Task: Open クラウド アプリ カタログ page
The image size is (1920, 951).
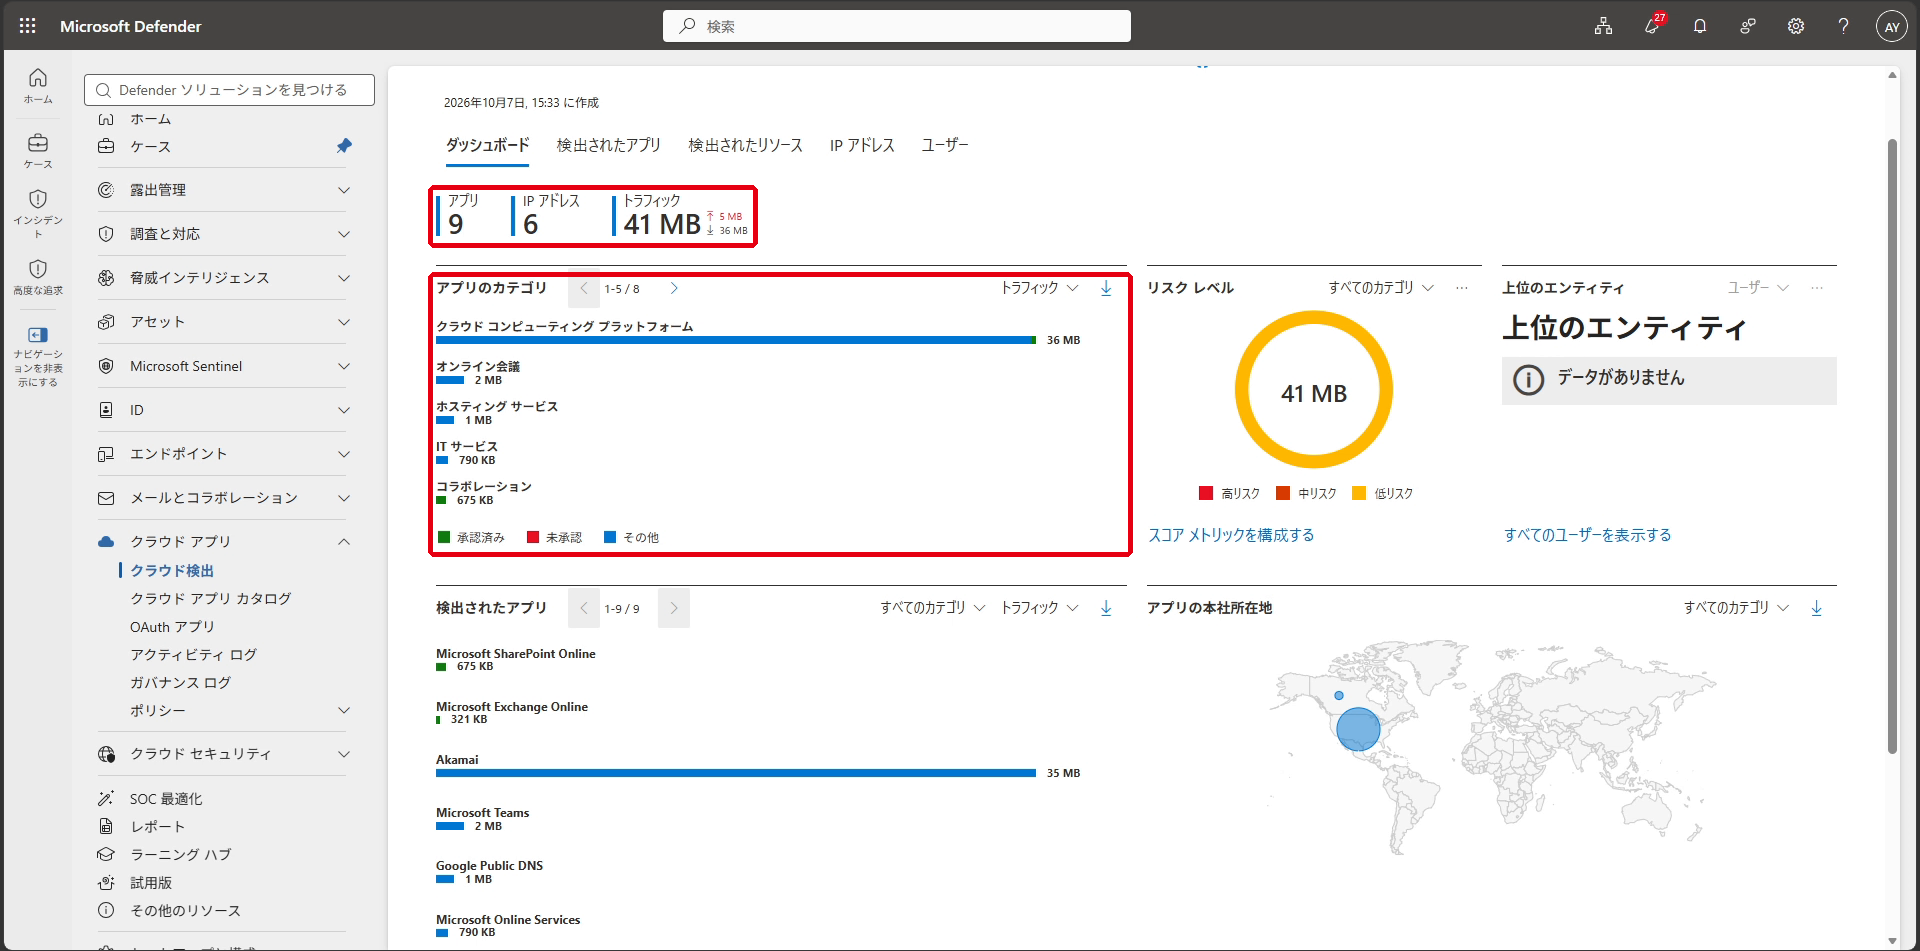Action: [210, 598]
